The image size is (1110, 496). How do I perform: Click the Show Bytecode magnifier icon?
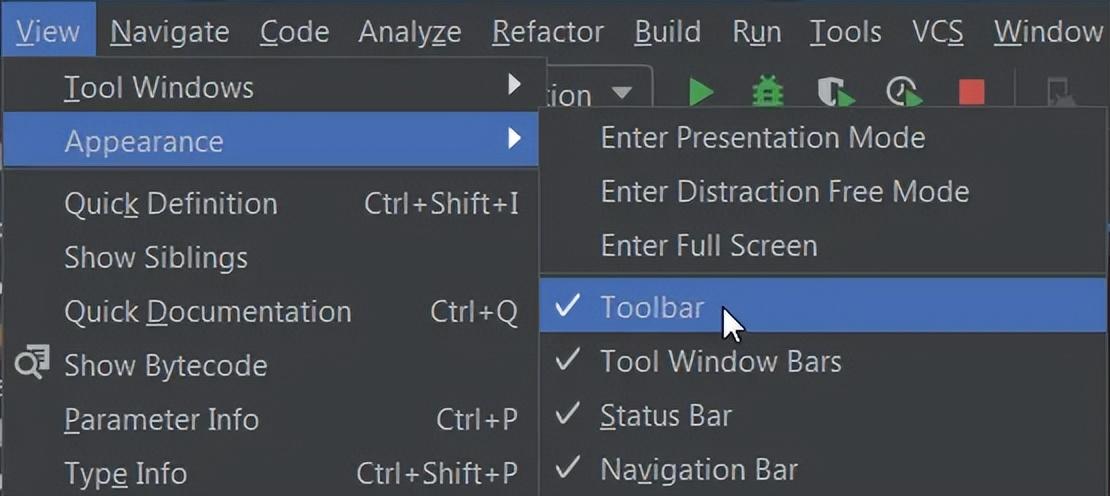click(x=33, y=364)
